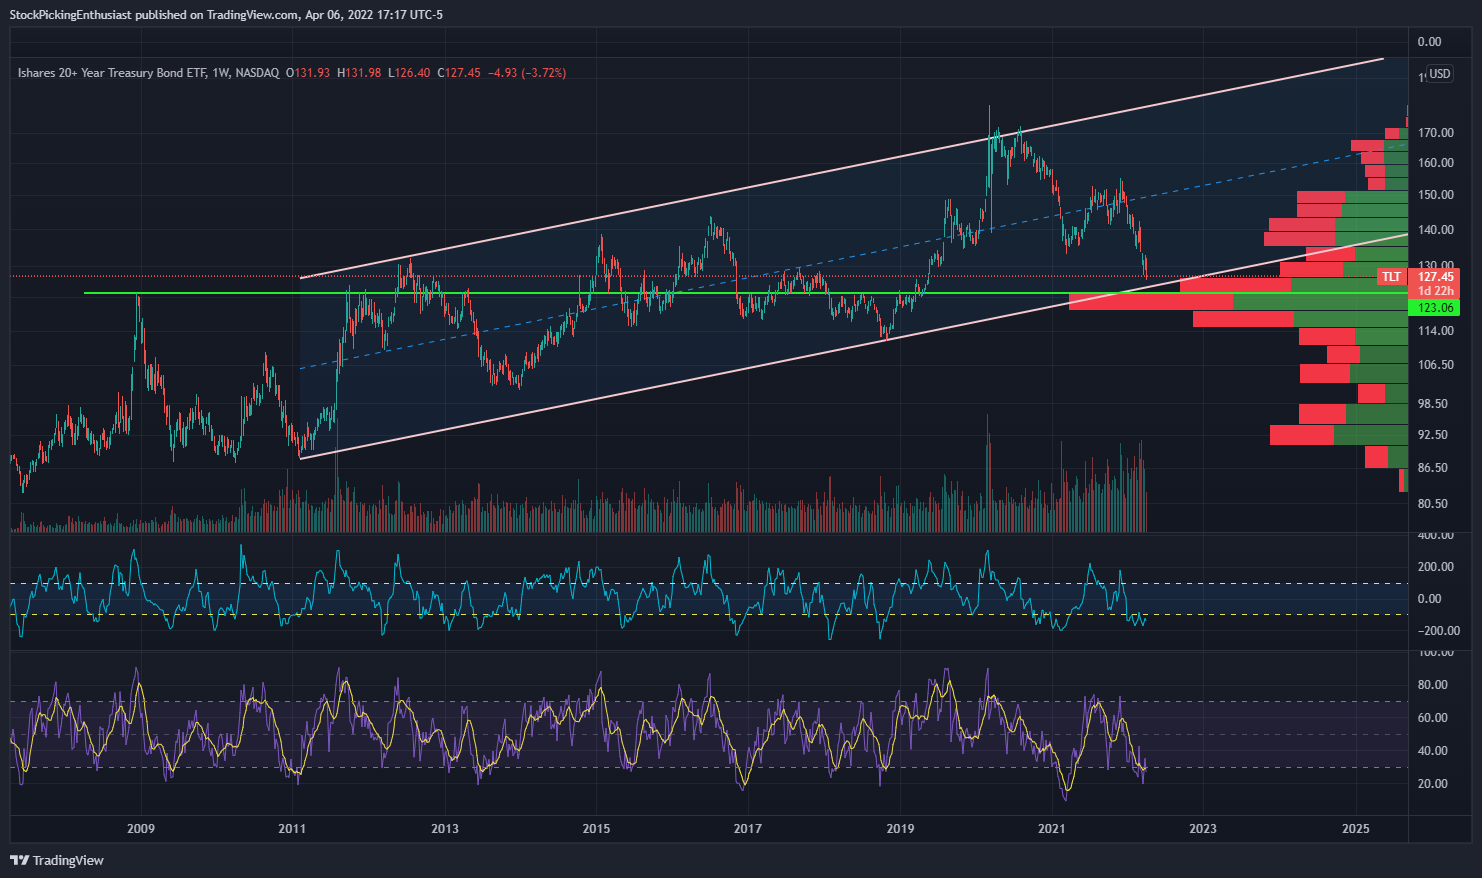
Task: Click the close value C127.45
Action: 459,73
